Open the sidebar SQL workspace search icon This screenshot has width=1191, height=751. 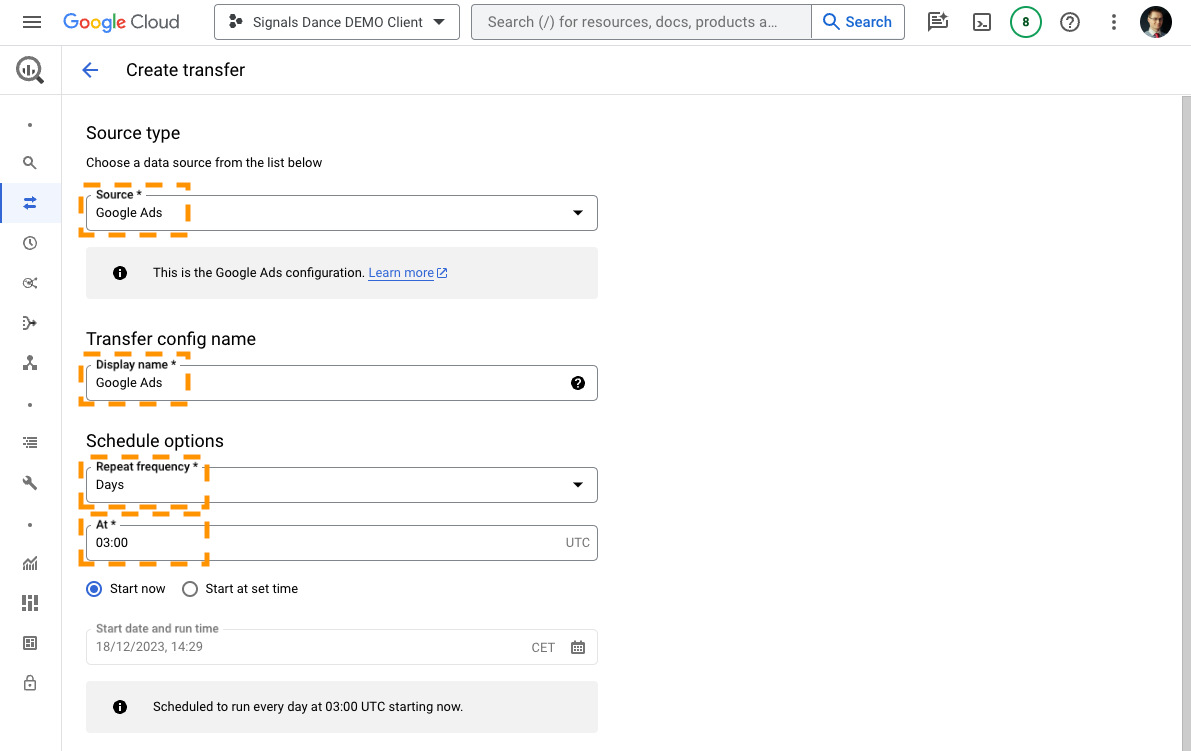click(30, 163)
